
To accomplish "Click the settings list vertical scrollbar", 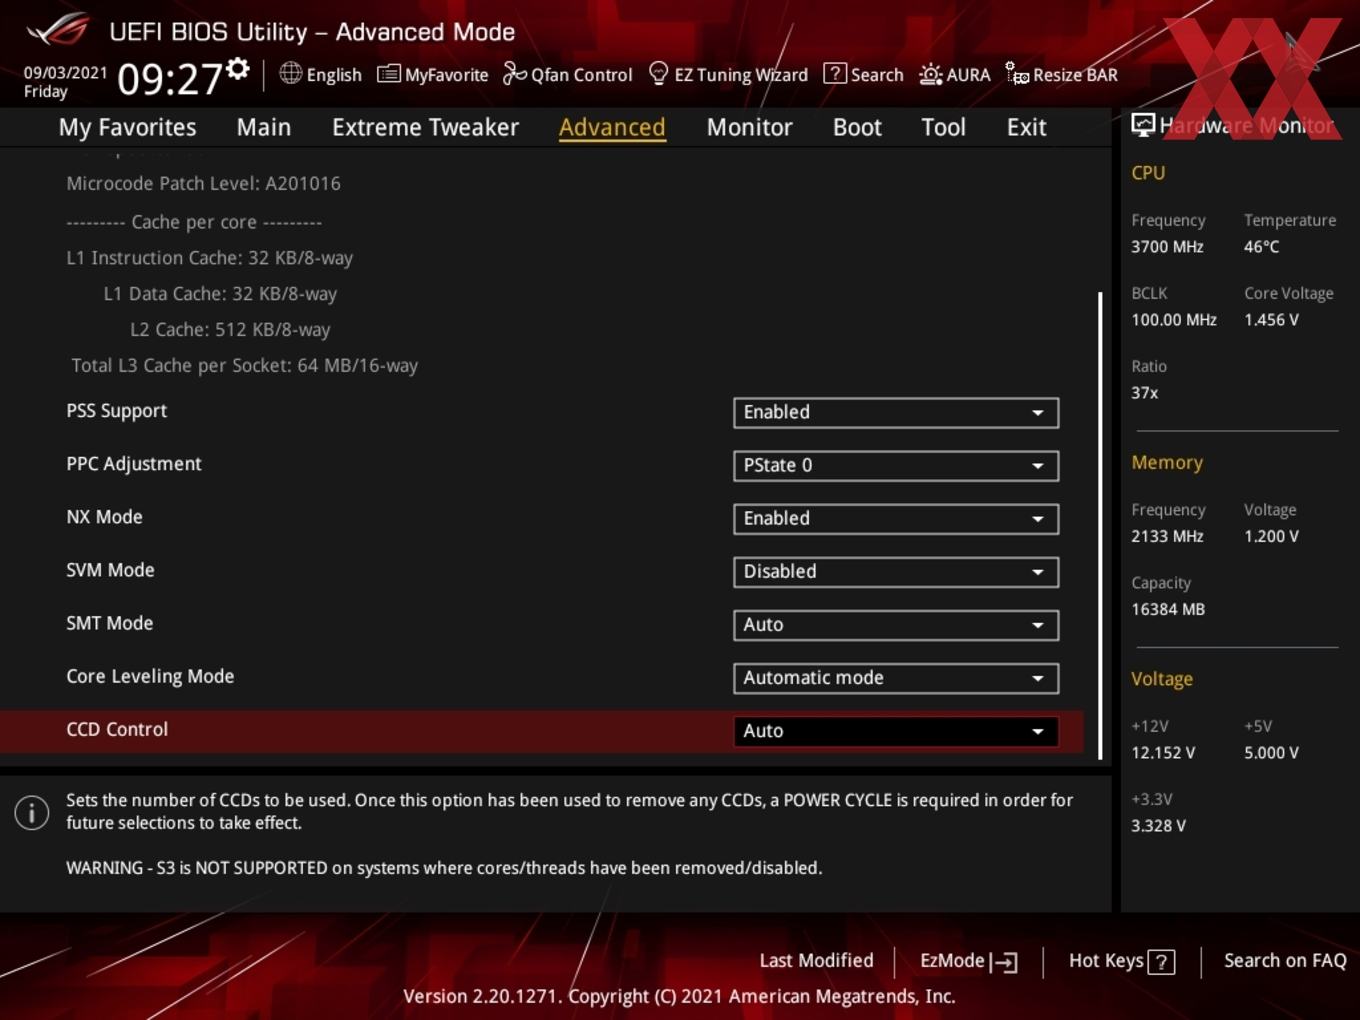I will 1100,525.
